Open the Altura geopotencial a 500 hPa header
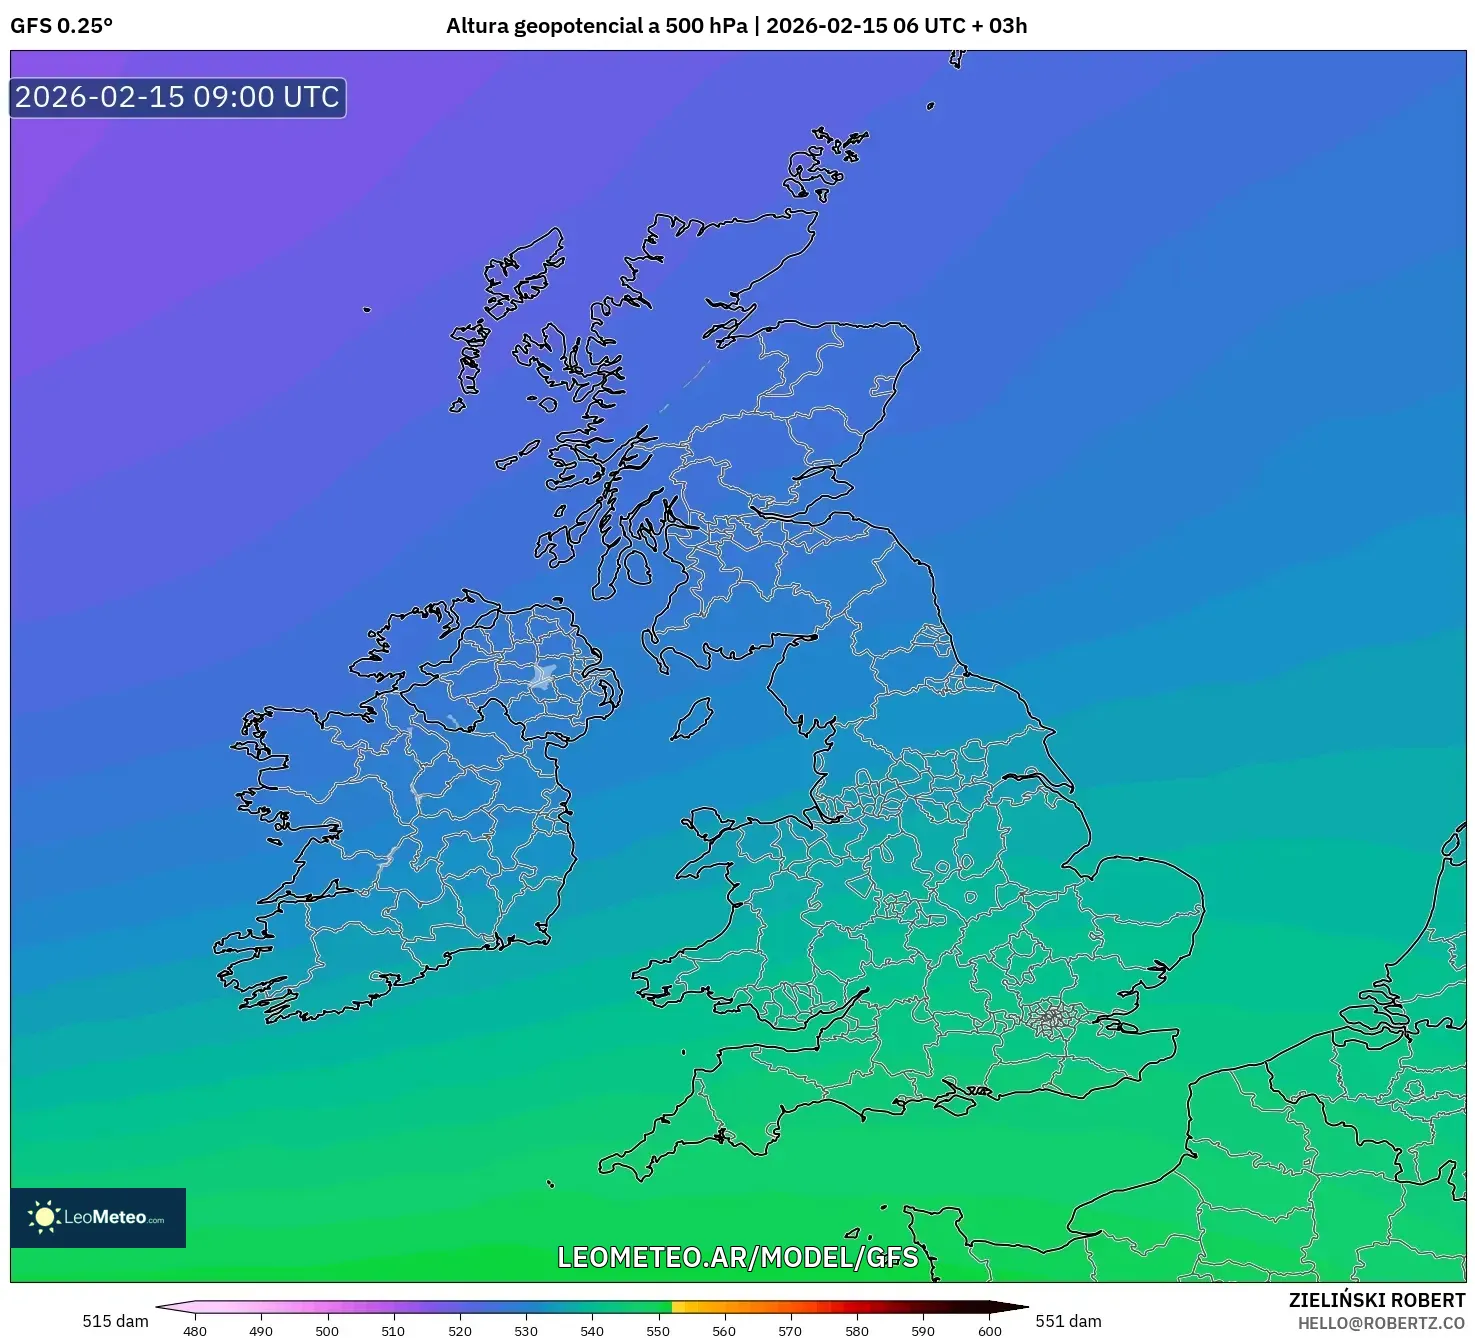 601,27
